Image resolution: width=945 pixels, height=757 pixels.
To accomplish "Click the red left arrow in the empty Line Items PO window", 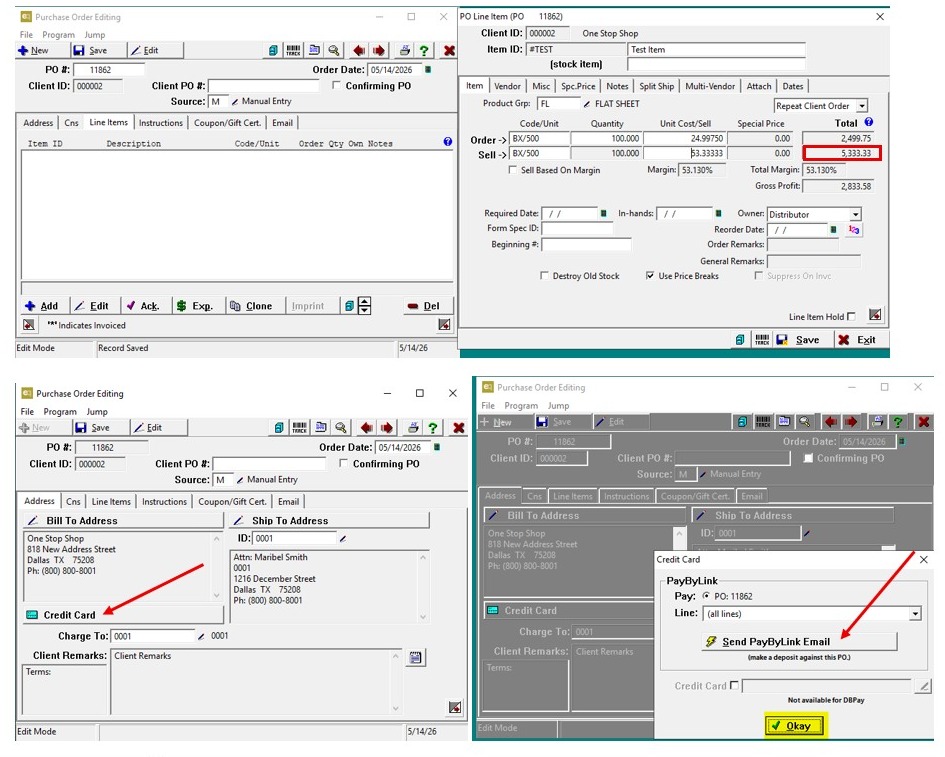I will point(359,51).
